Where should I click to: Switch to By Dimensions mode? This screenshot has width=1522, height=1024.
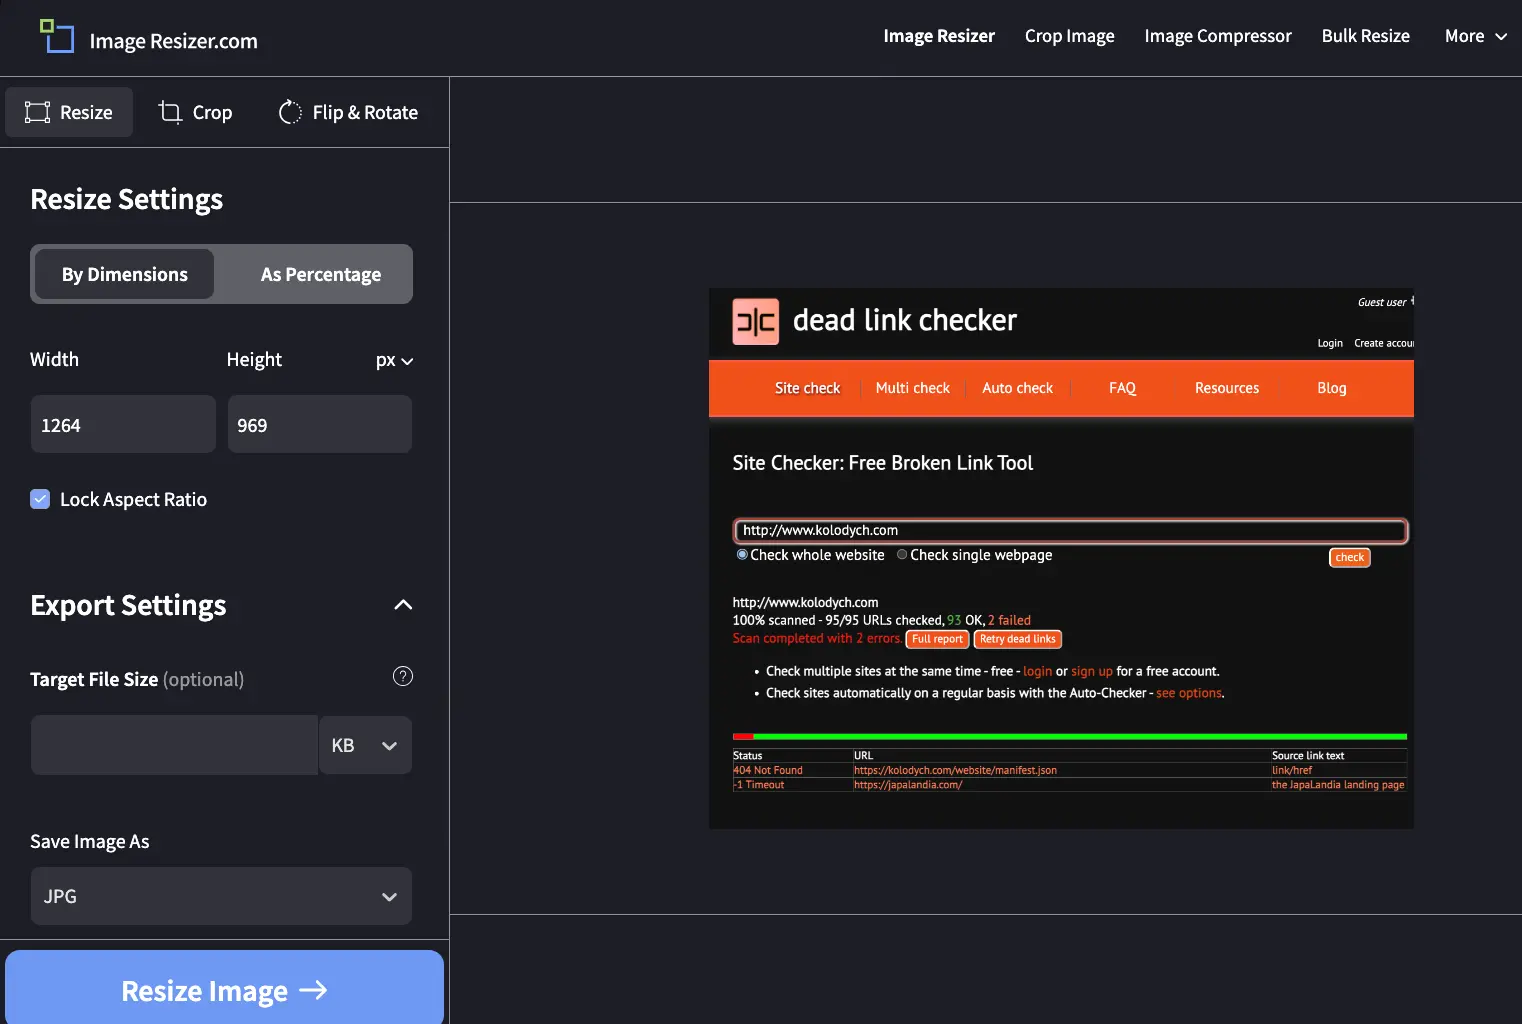click(123, 273)
